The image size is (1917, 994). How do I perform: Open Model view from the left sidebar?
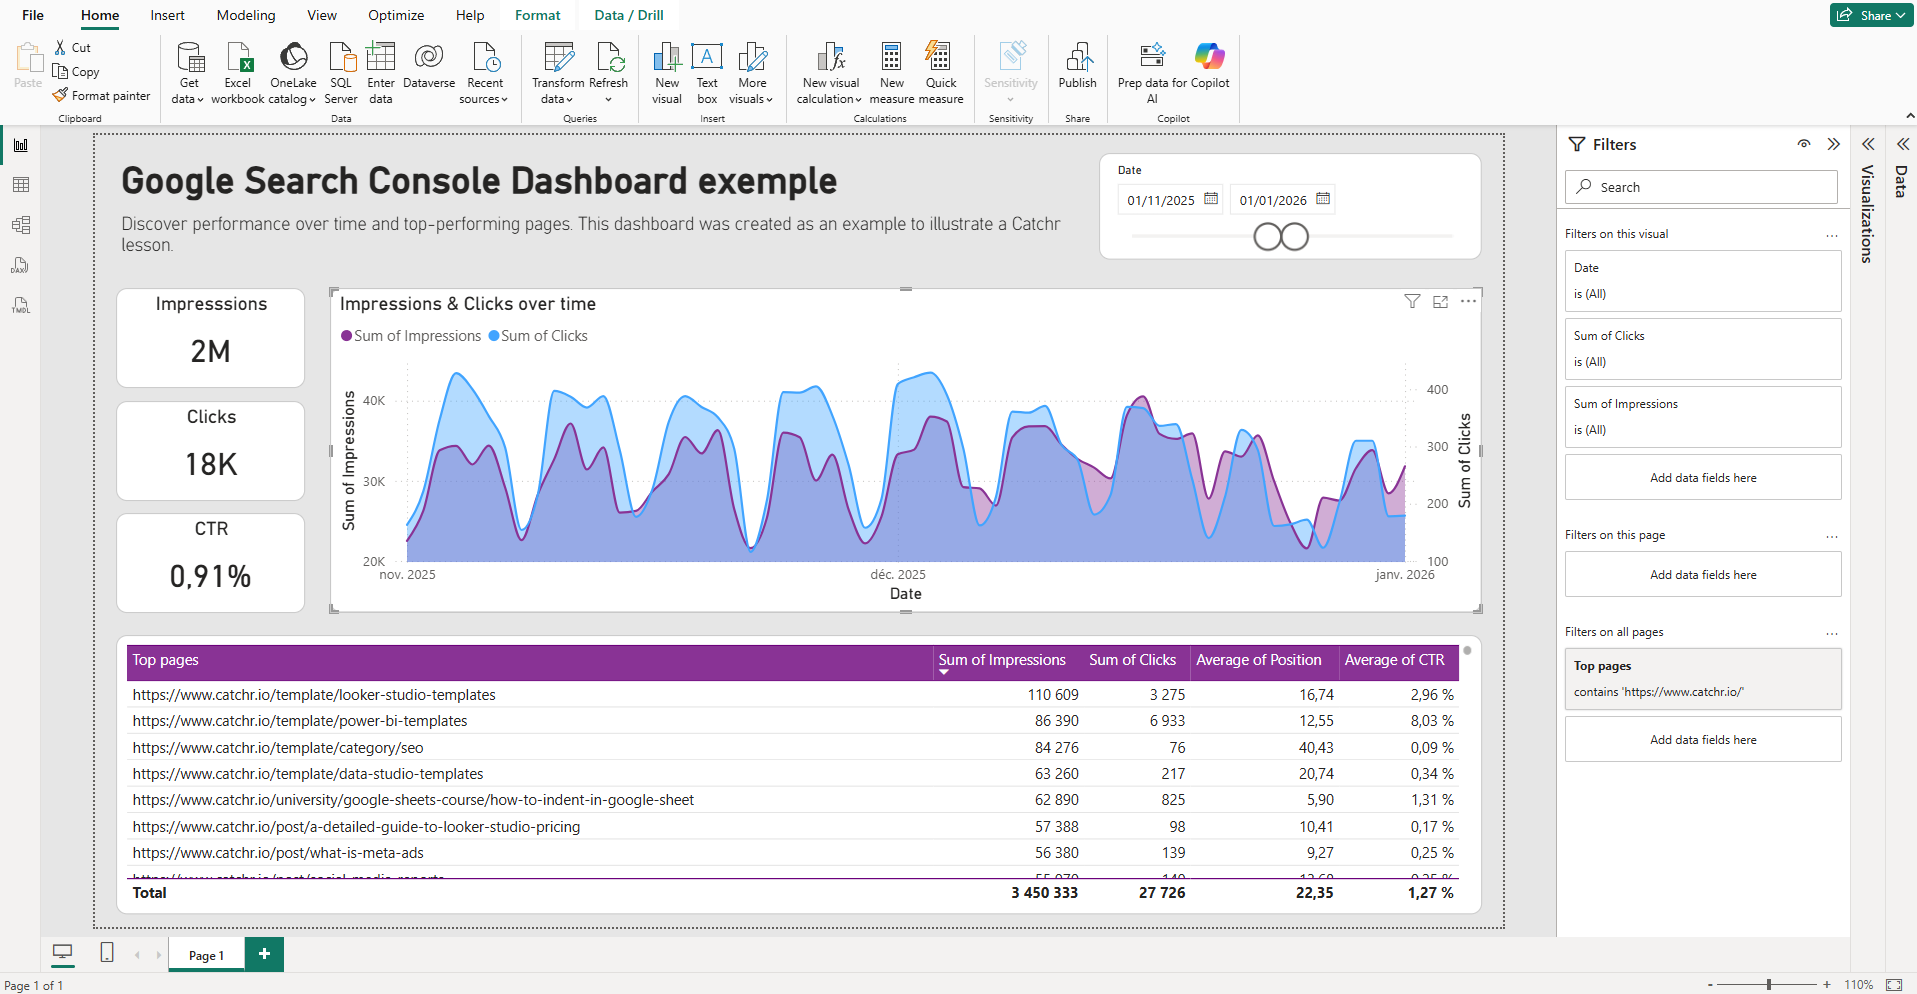pos(20,224)
